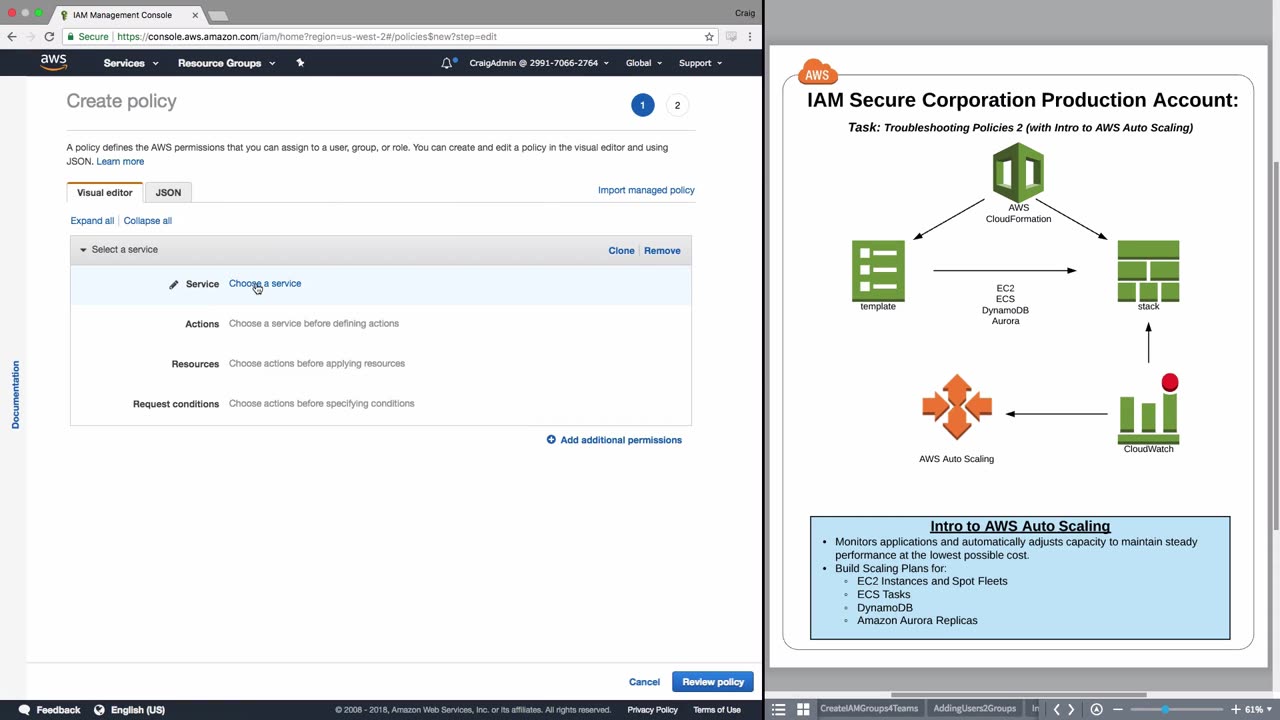The height and width of the screenshot is (720, 1280).
Task: Cancel the policy creation
Action: tap(644, 682)
